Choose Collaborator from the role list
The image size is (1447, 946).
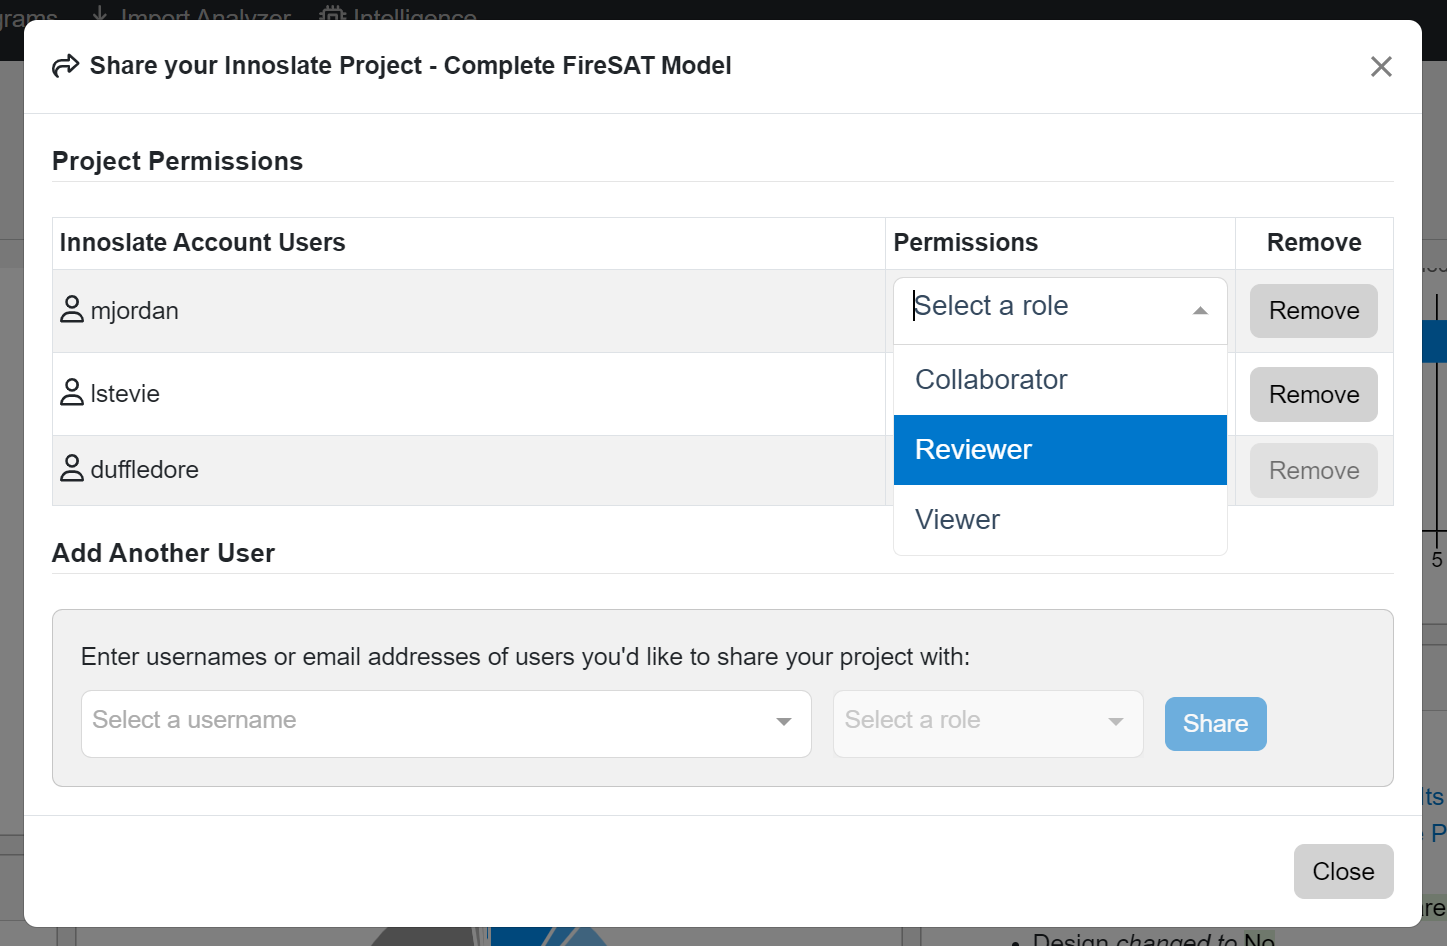[x=1060, y=380]
